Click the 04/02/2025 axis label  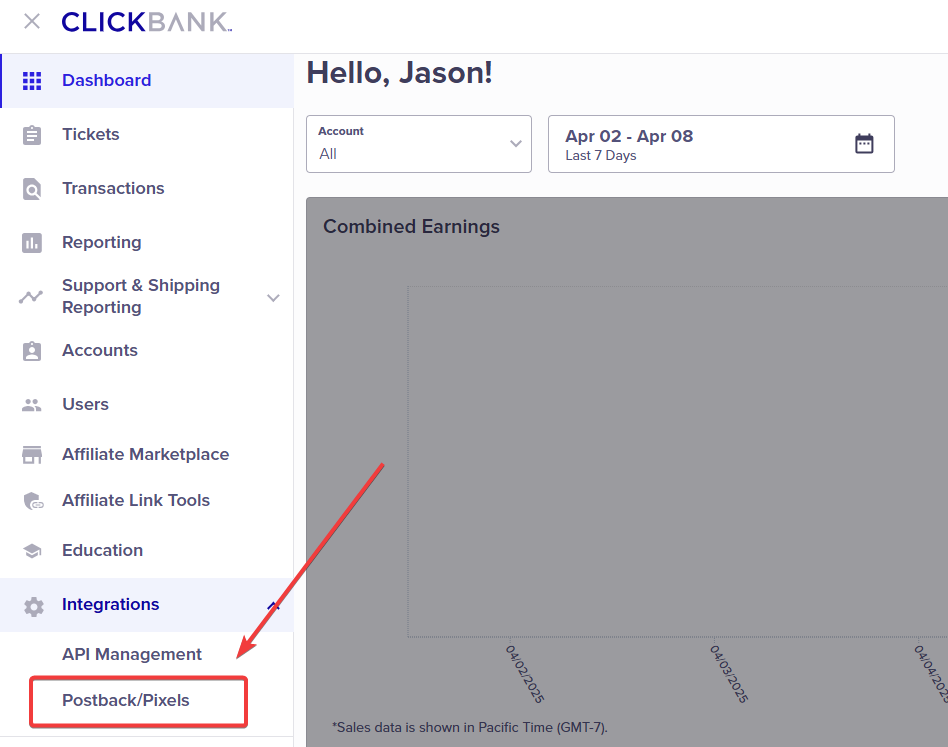tap(525, 673)
